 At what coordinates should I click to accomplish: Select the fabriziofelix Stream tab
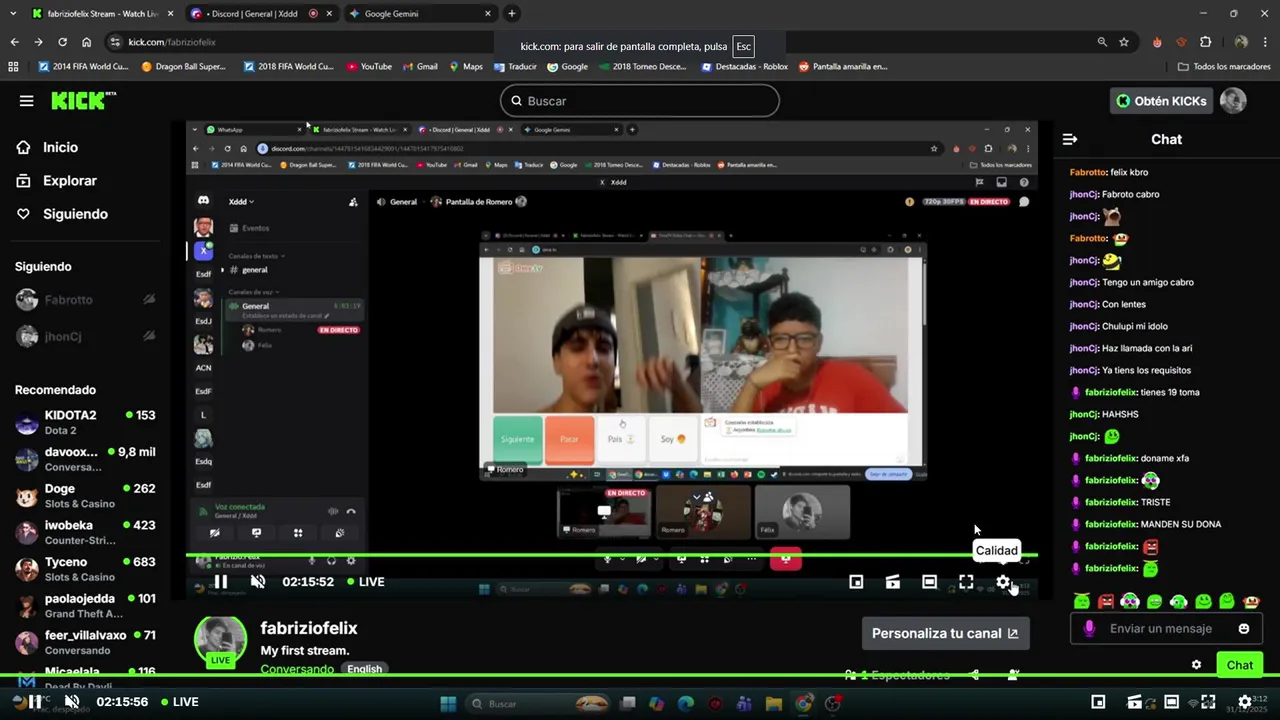click(x=103, y=14)
